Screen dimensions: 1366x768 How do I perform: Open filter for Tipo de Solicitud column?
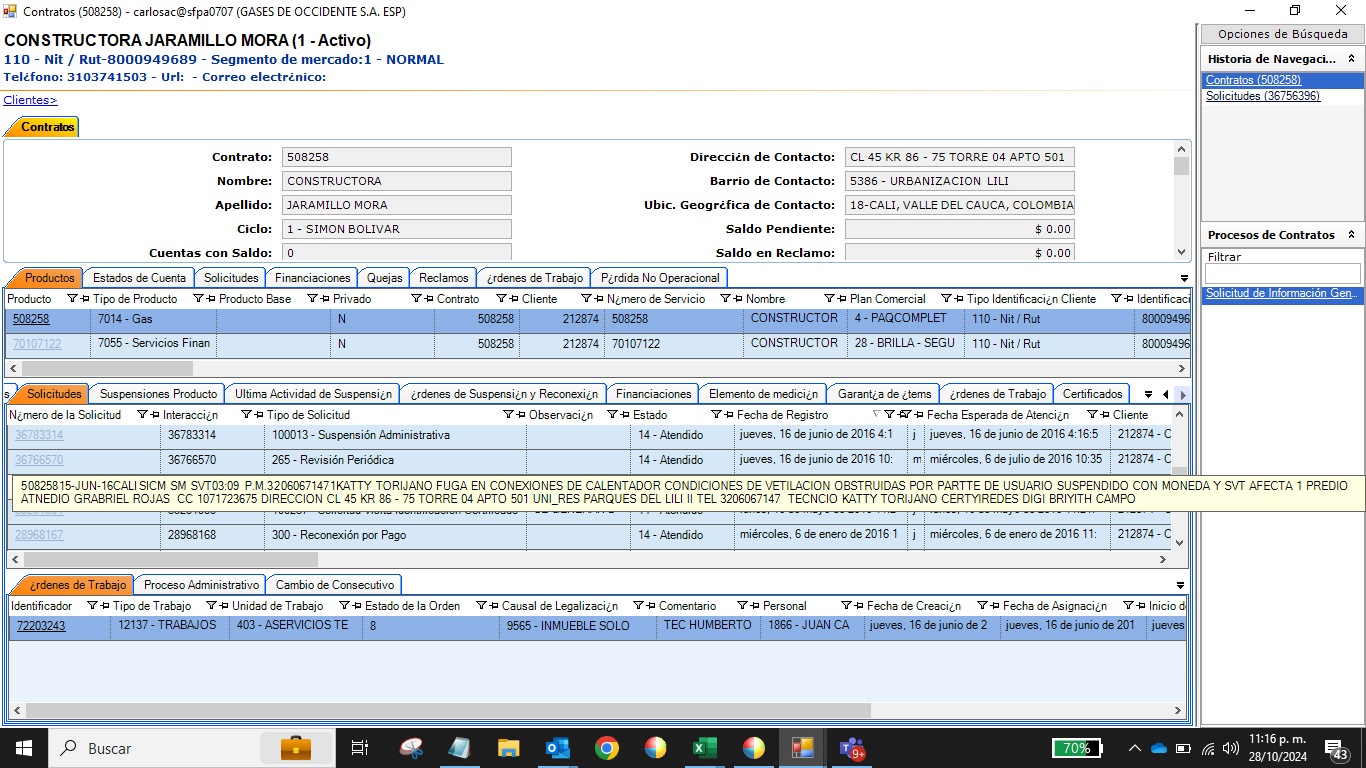(x=507, y=415)
